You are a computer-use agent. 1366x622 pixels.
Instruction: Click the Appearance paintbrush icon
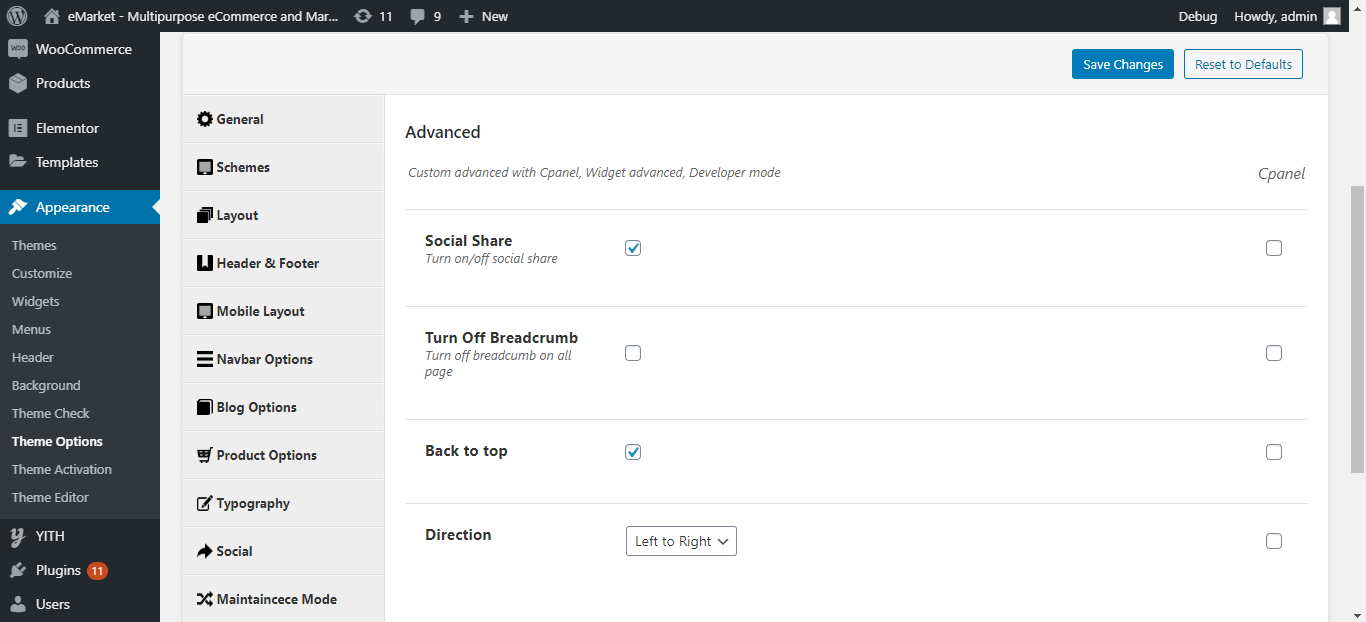18,207
